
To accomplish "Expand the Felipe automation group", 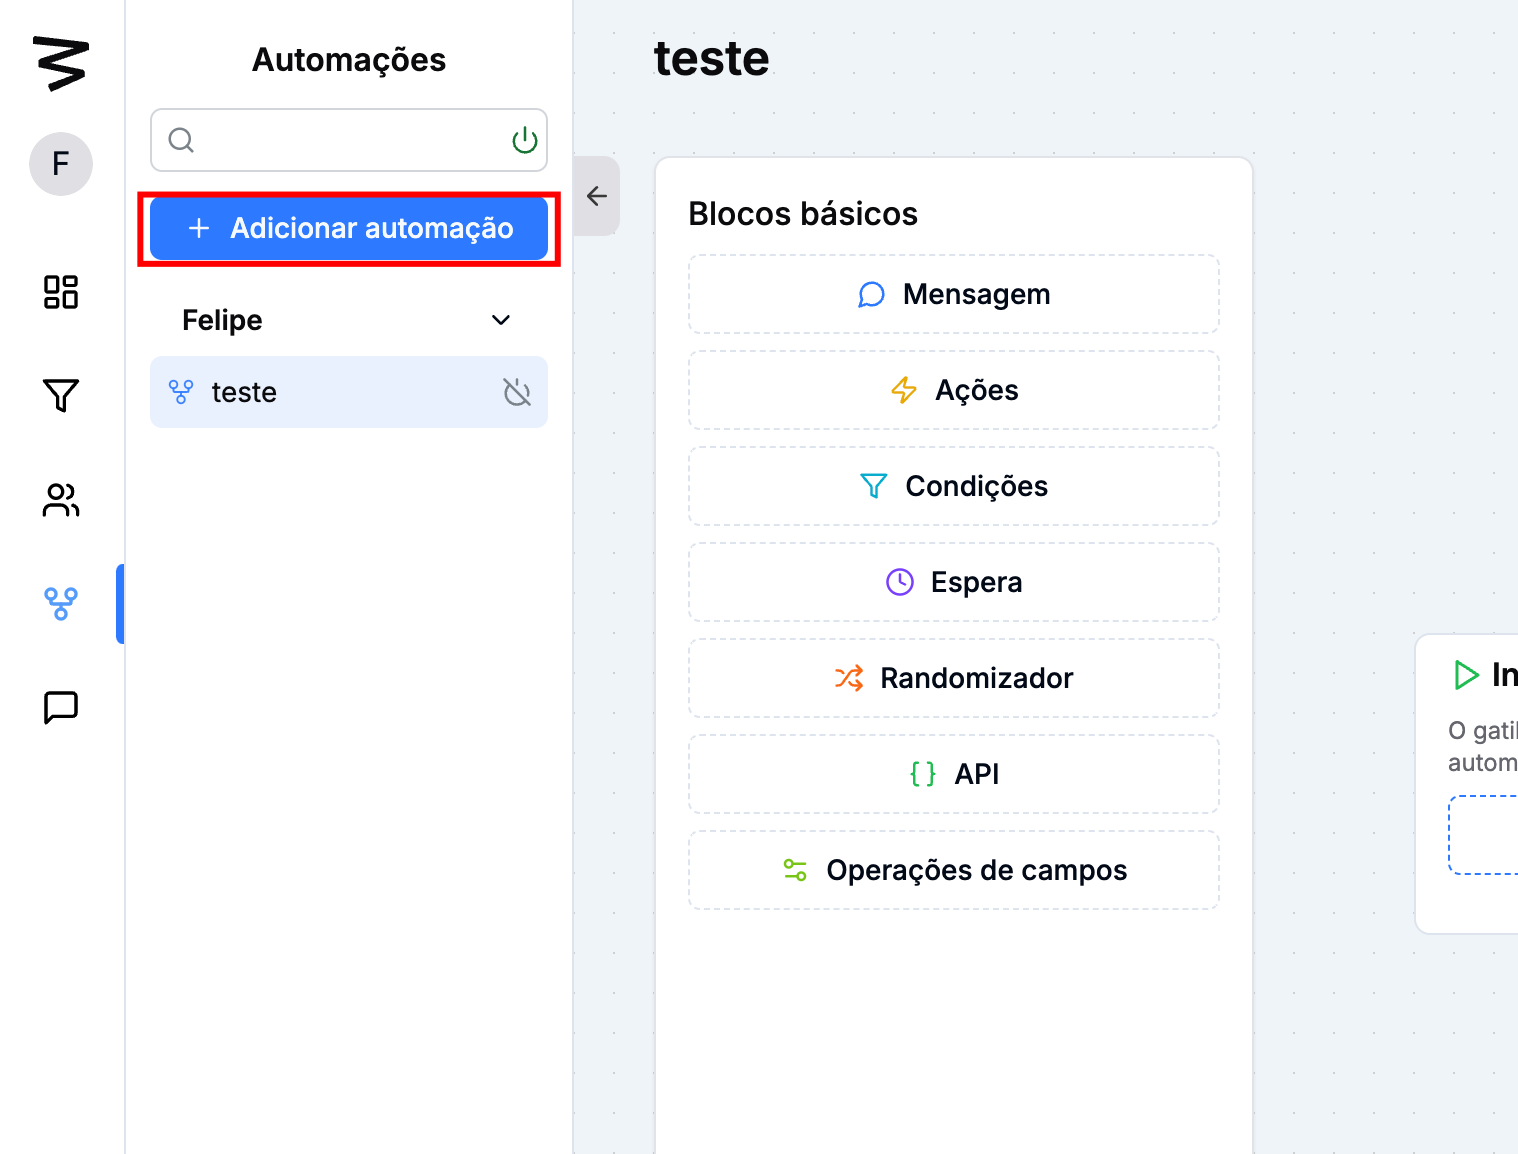I will pyautogui.click(x=222, y=320).
